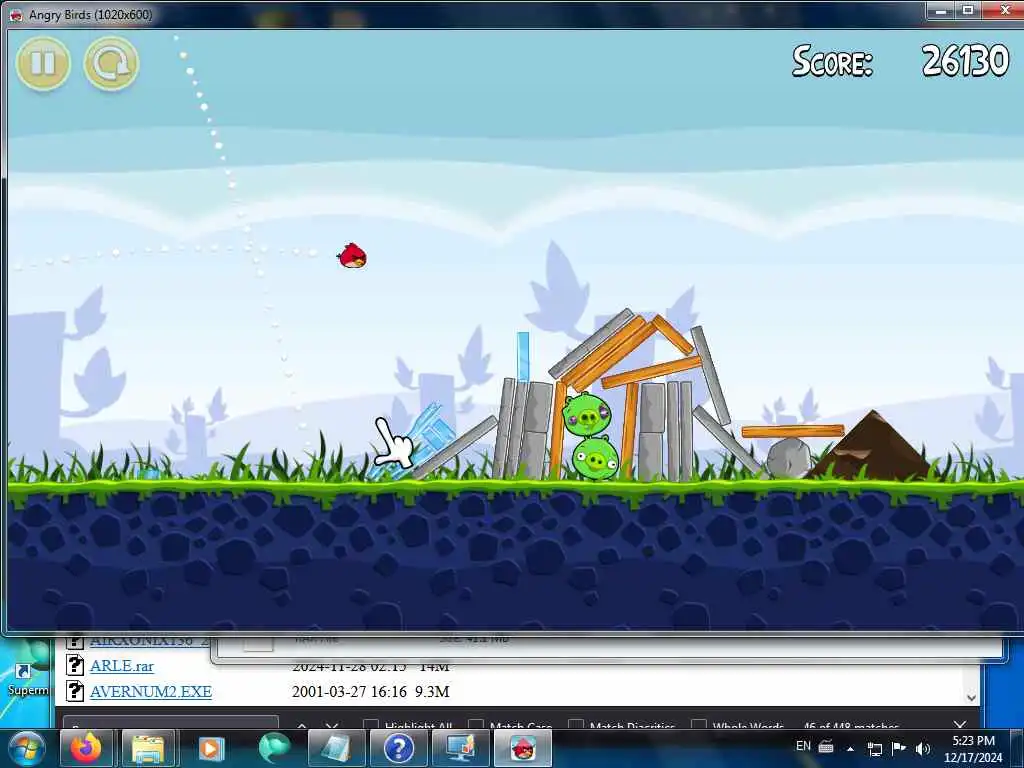The width and height of the screenshot is (1024, 768).
Task: Click the browser scrollbar down arrow
Action: point(971,697)
